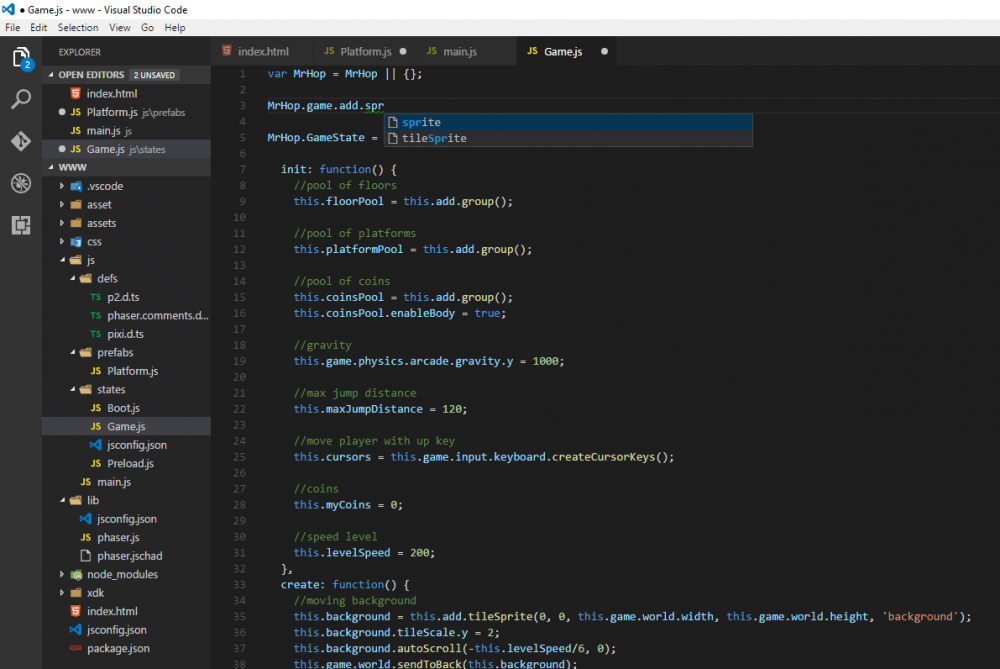Open package.json in file tree
Screen dimensions: 1000x669
click(x=118, y=648)
